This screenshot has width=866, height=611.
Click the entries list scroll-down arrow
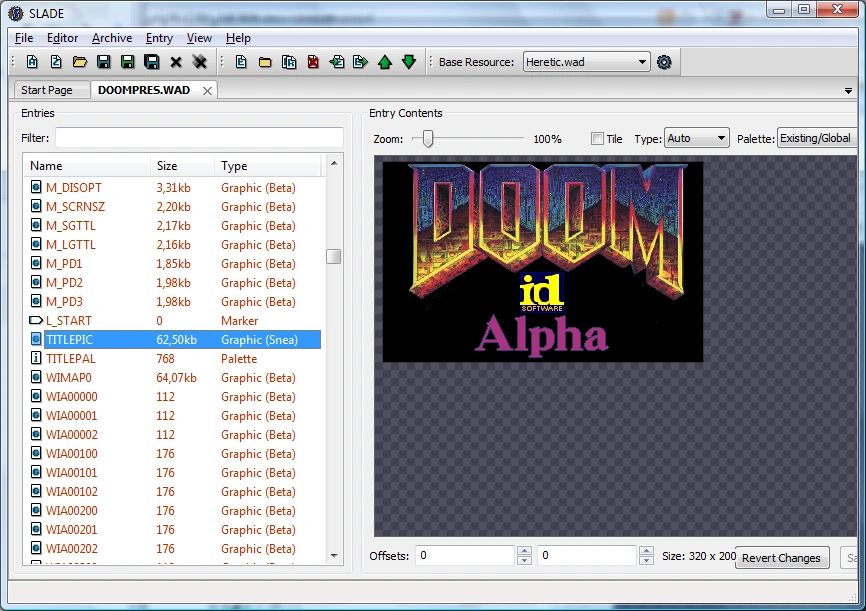pos(334,556)
